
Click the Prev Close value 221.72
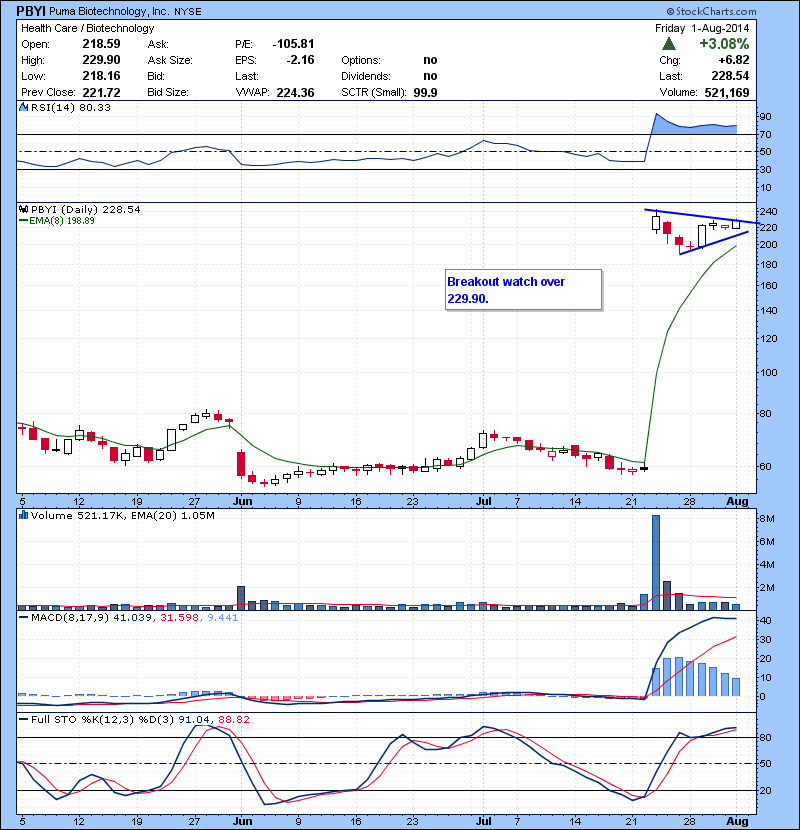click(x=101, y=92)
